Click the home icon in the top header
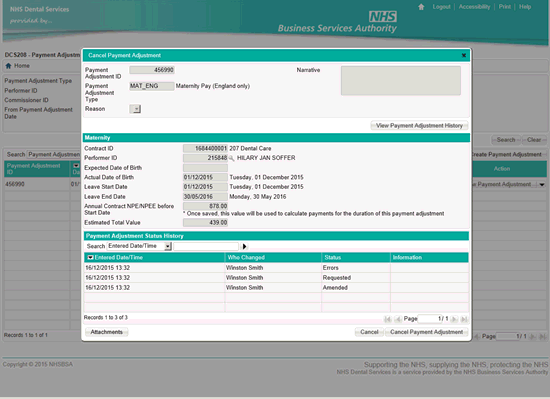 [421, 7]
